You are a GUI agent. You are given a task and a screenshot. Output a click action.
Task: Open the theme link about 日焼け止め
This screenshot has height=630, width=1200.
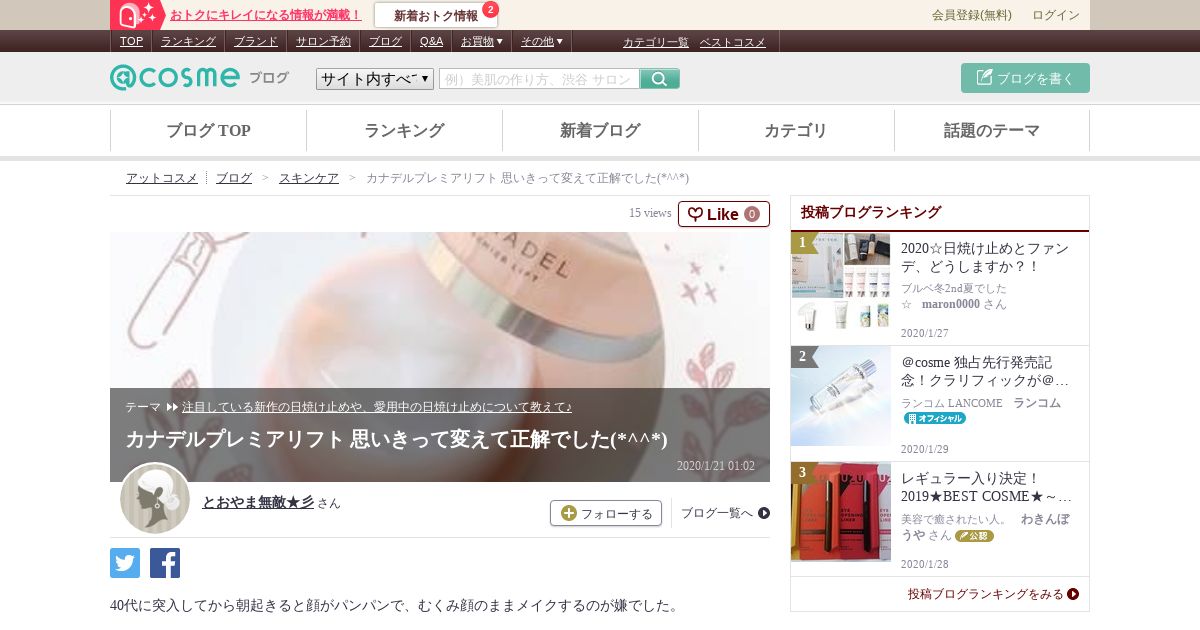(377, 407)
